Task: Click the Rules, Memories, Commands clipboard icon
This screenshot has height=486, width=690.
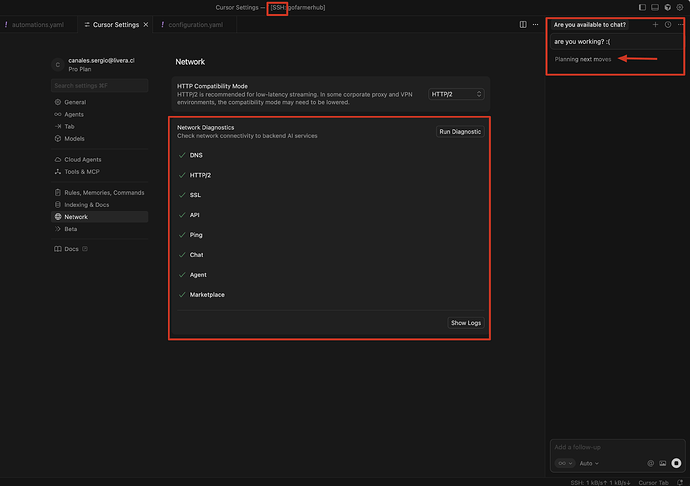Action: pos(58,192)
